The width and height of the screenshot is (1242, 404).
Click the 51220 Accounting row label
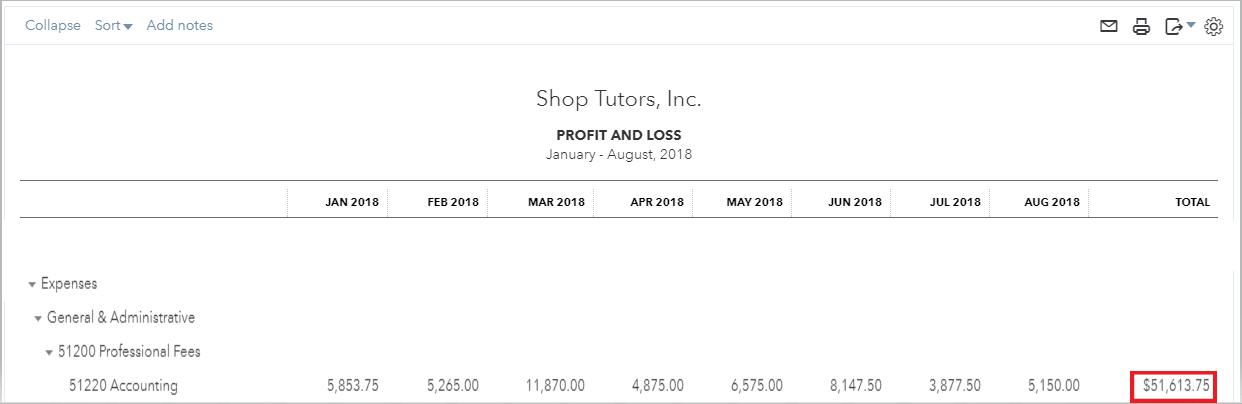123,385
